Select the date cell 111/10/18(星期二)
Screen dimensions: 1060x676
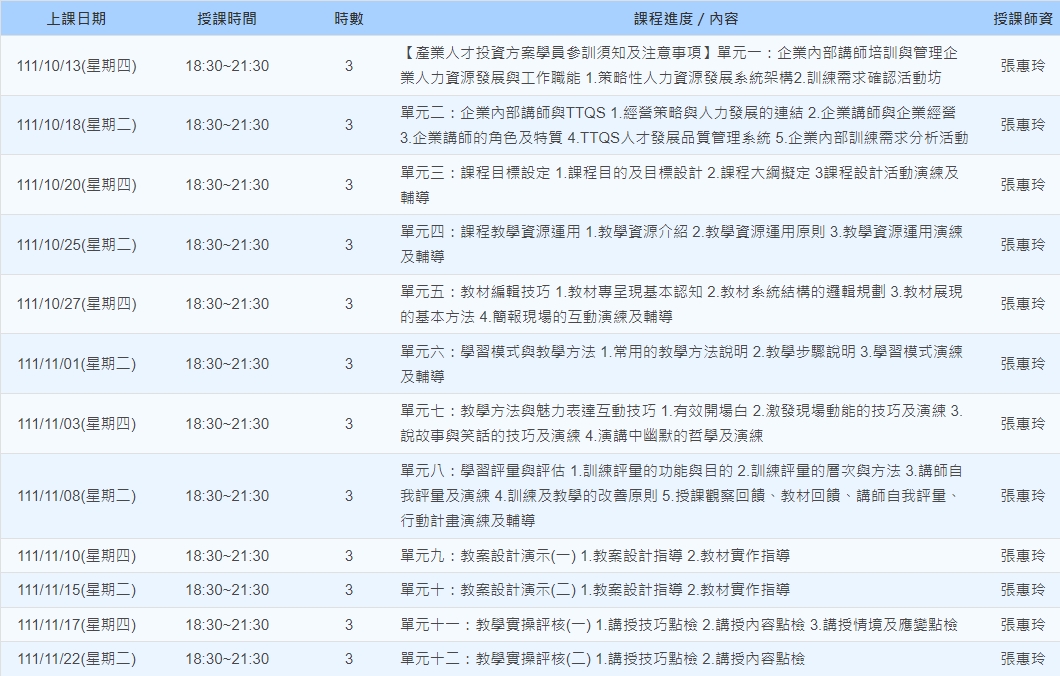77,125
